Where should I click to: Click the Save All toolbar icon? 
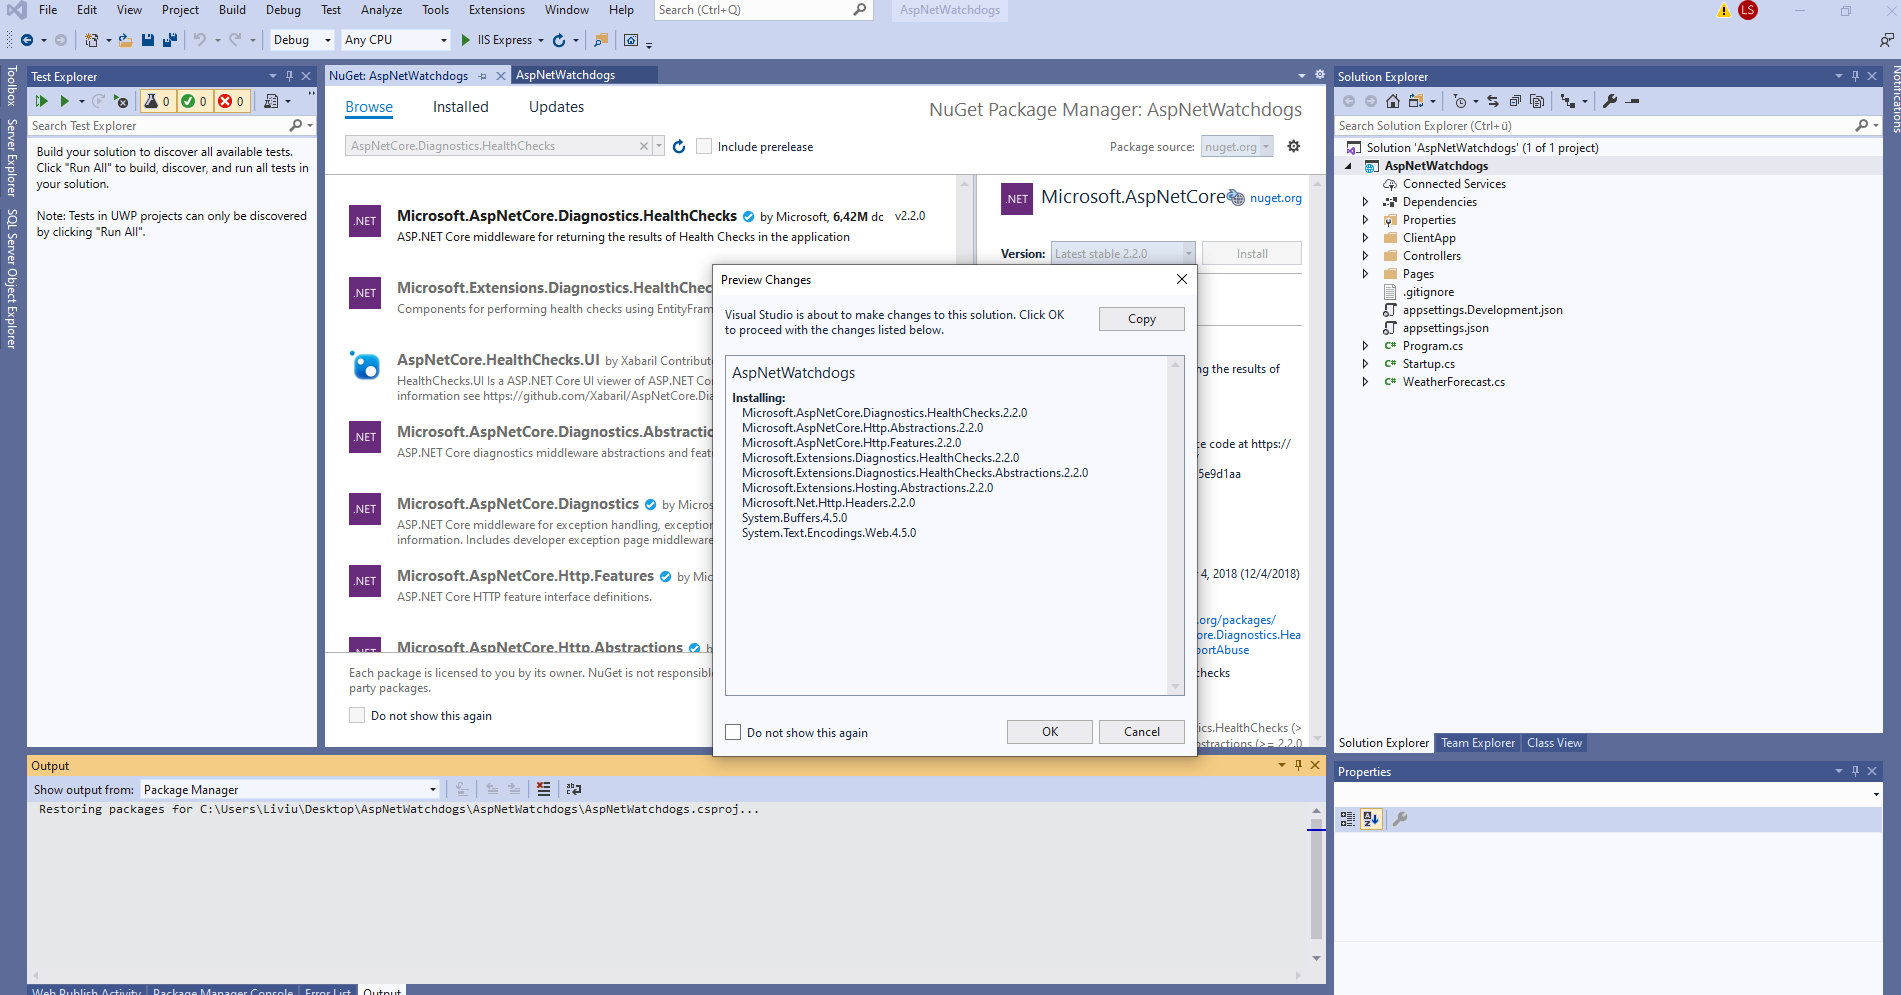(168, 40)
